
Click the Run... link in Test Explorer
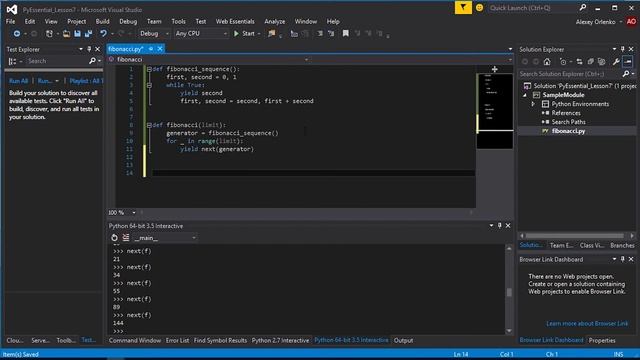45,81
